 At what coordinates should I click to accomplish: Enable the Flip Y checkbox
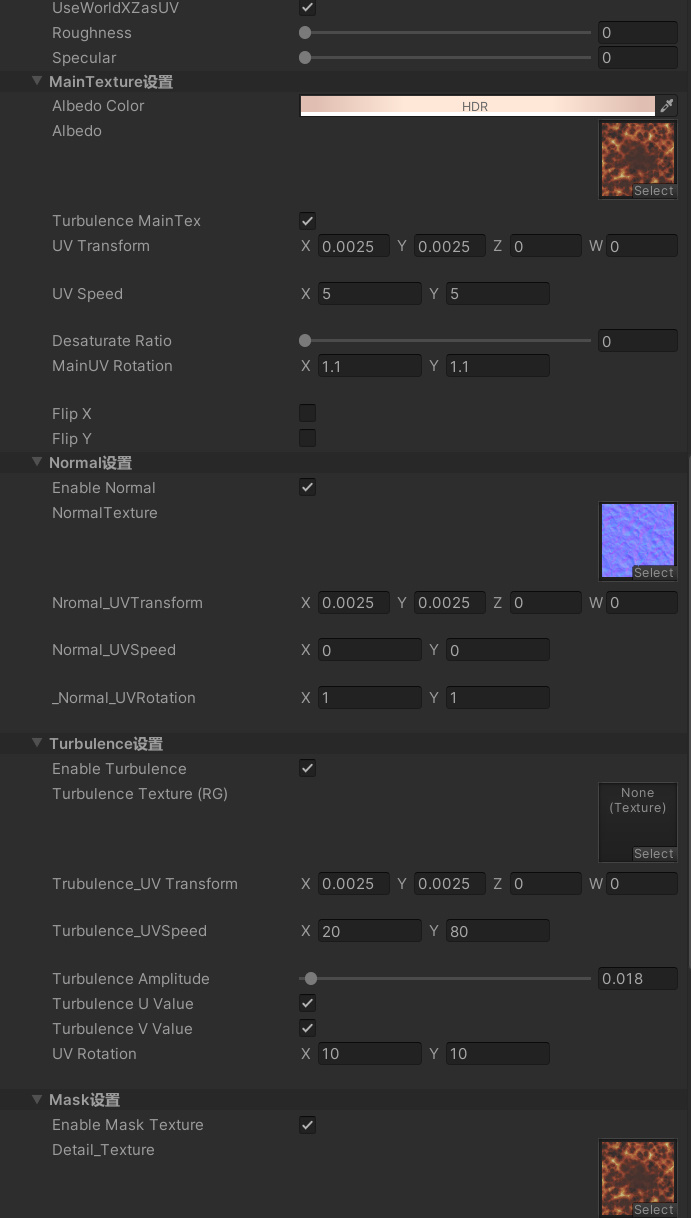coord(308,438)
